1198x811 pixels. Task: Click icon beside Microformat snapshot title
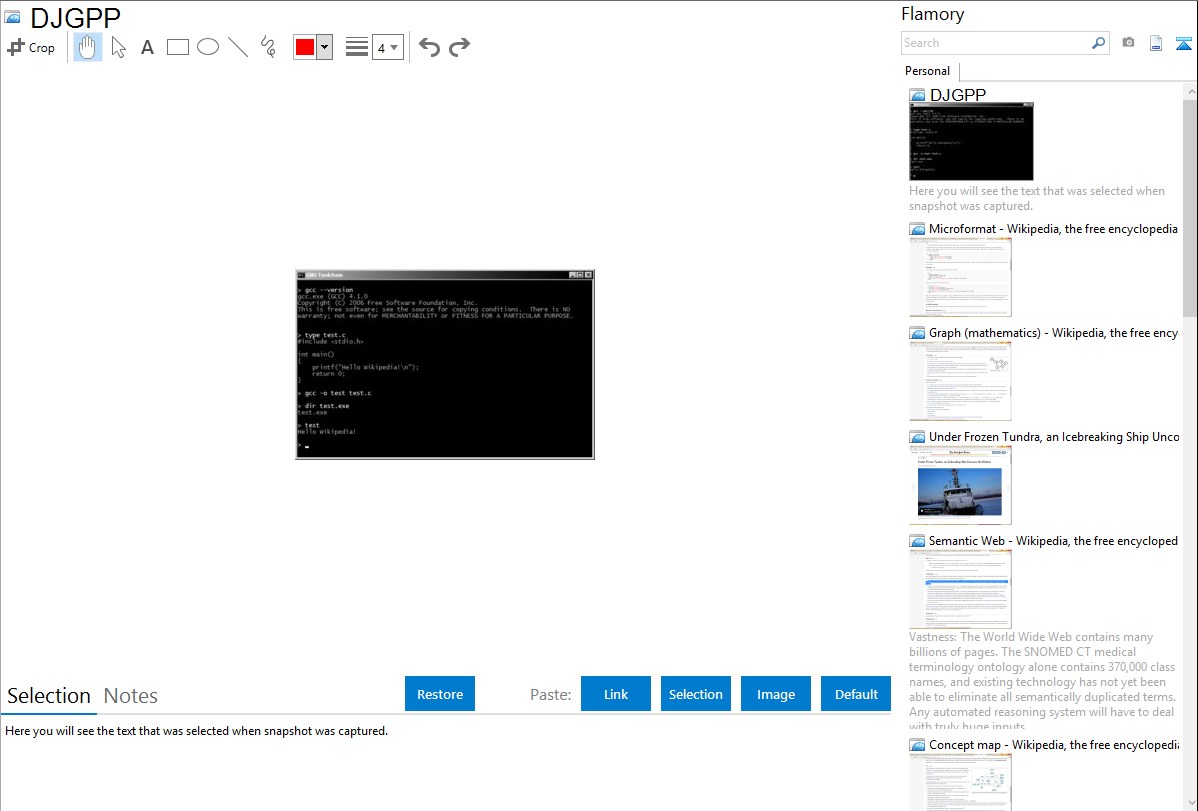[x=917, y=229]
